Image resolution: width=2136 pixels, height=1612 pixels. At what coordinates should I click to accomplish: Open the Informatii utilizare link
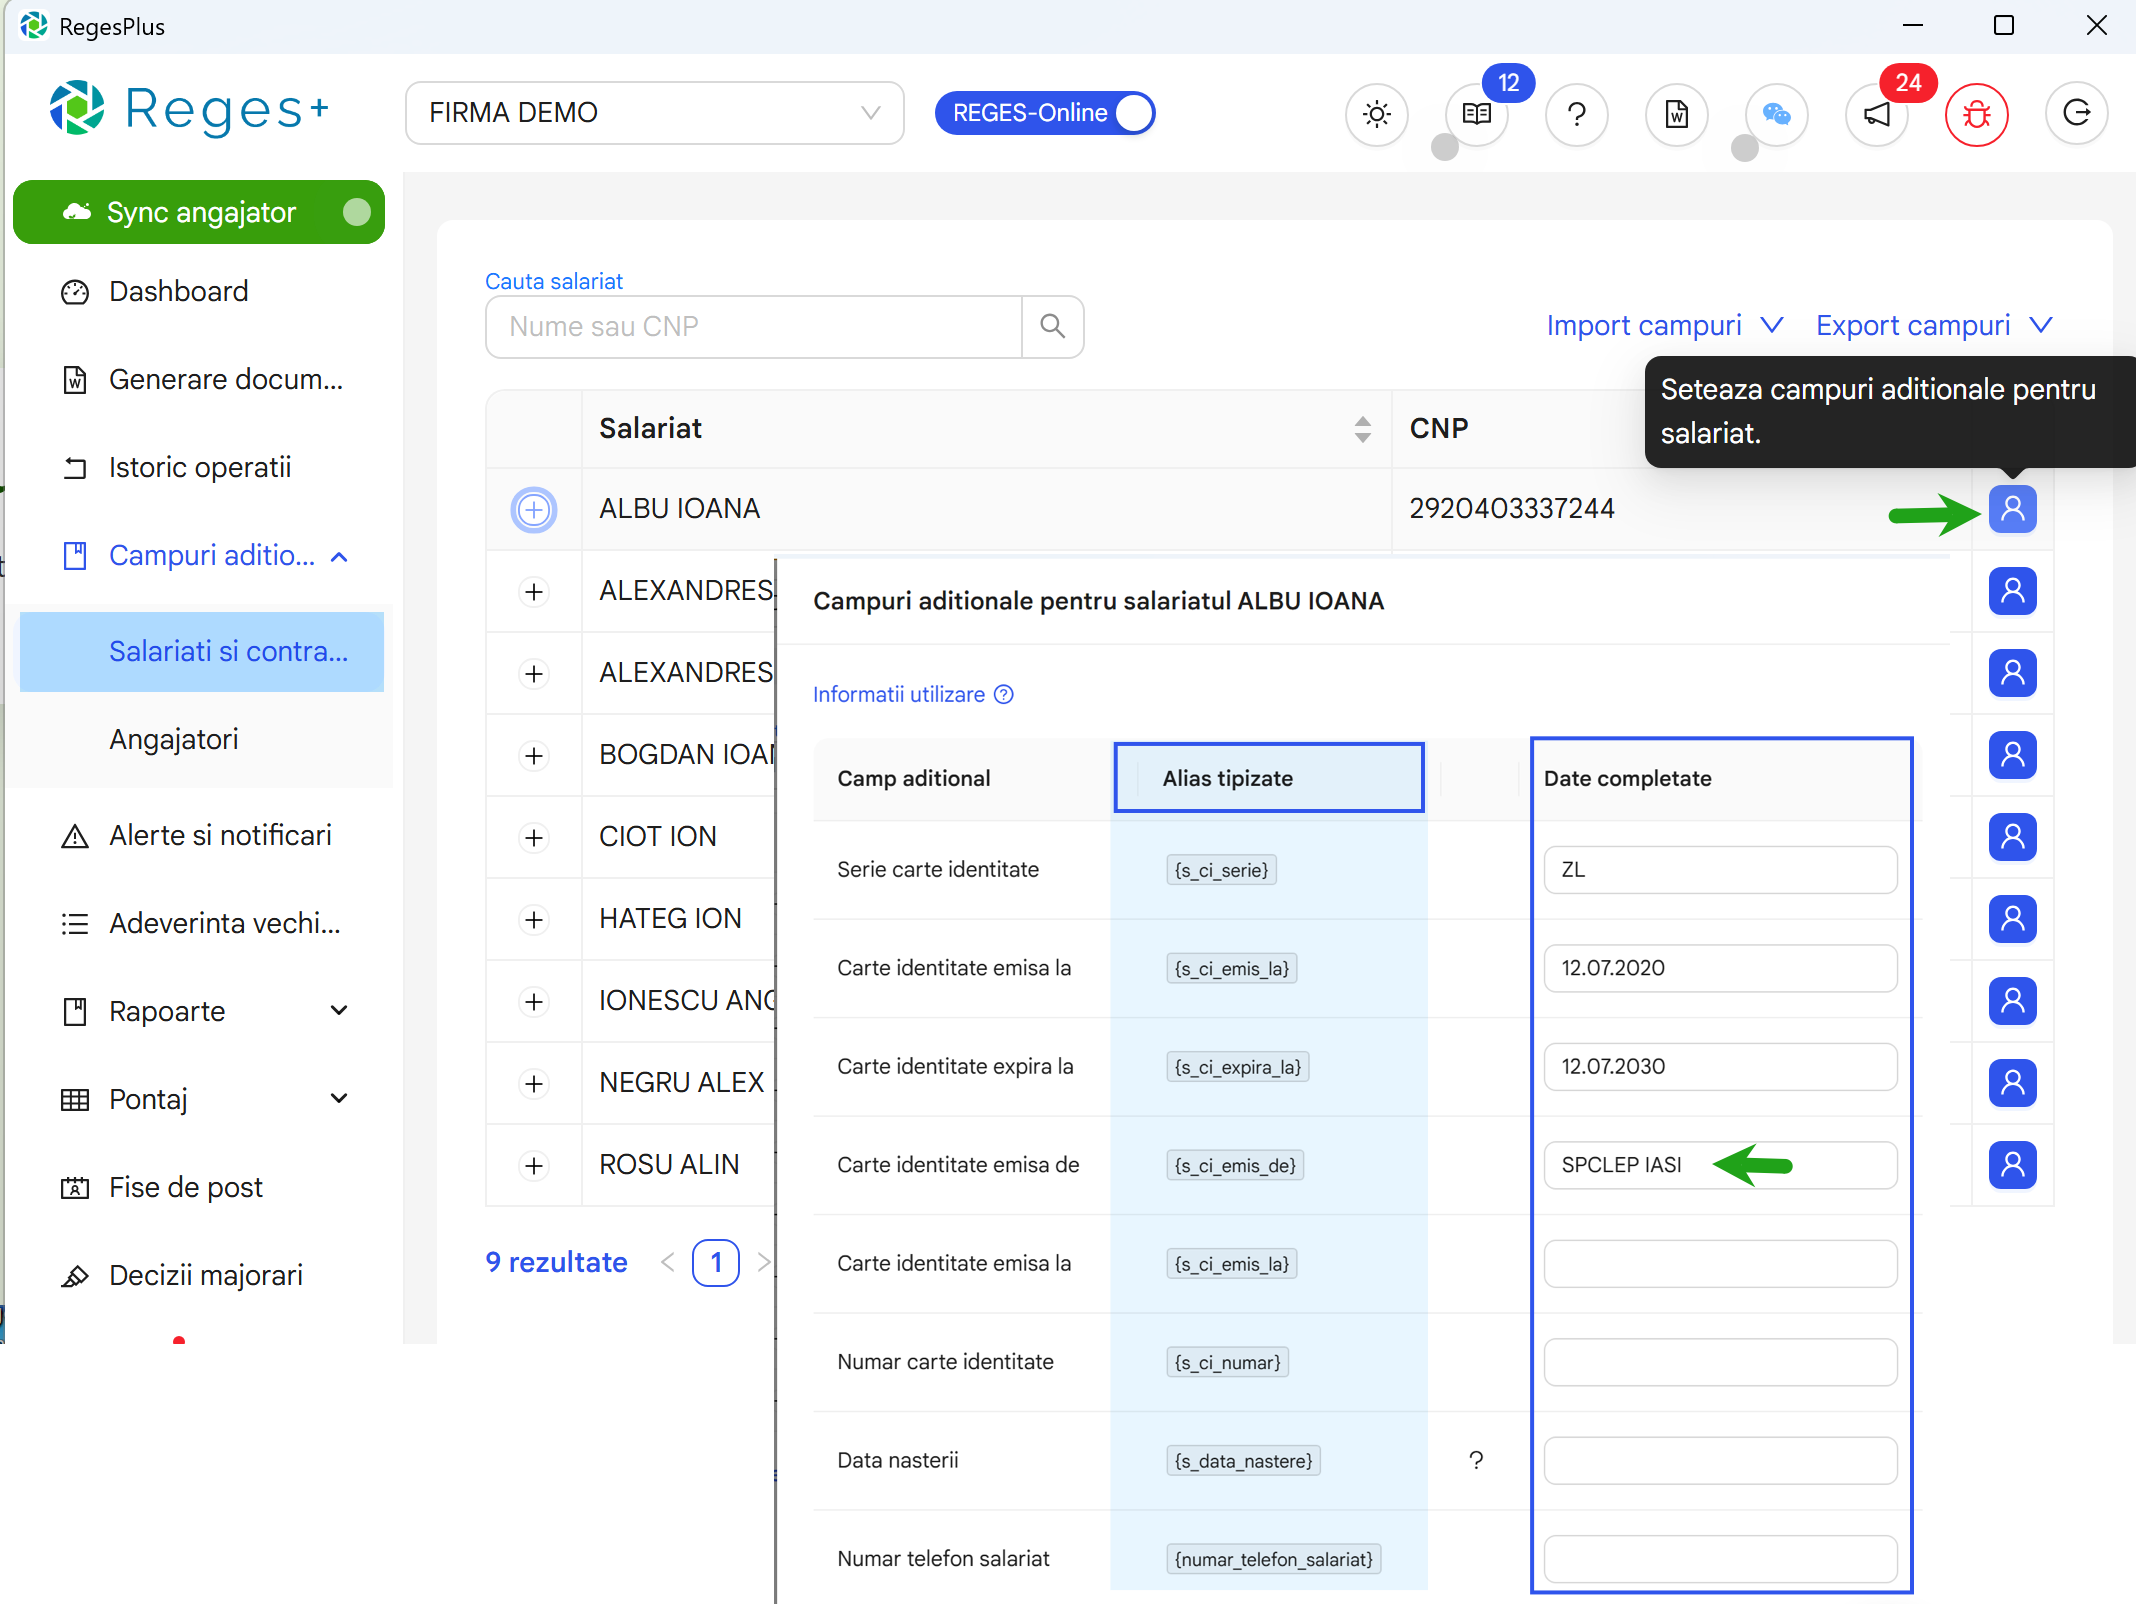(x=897, y=694)
